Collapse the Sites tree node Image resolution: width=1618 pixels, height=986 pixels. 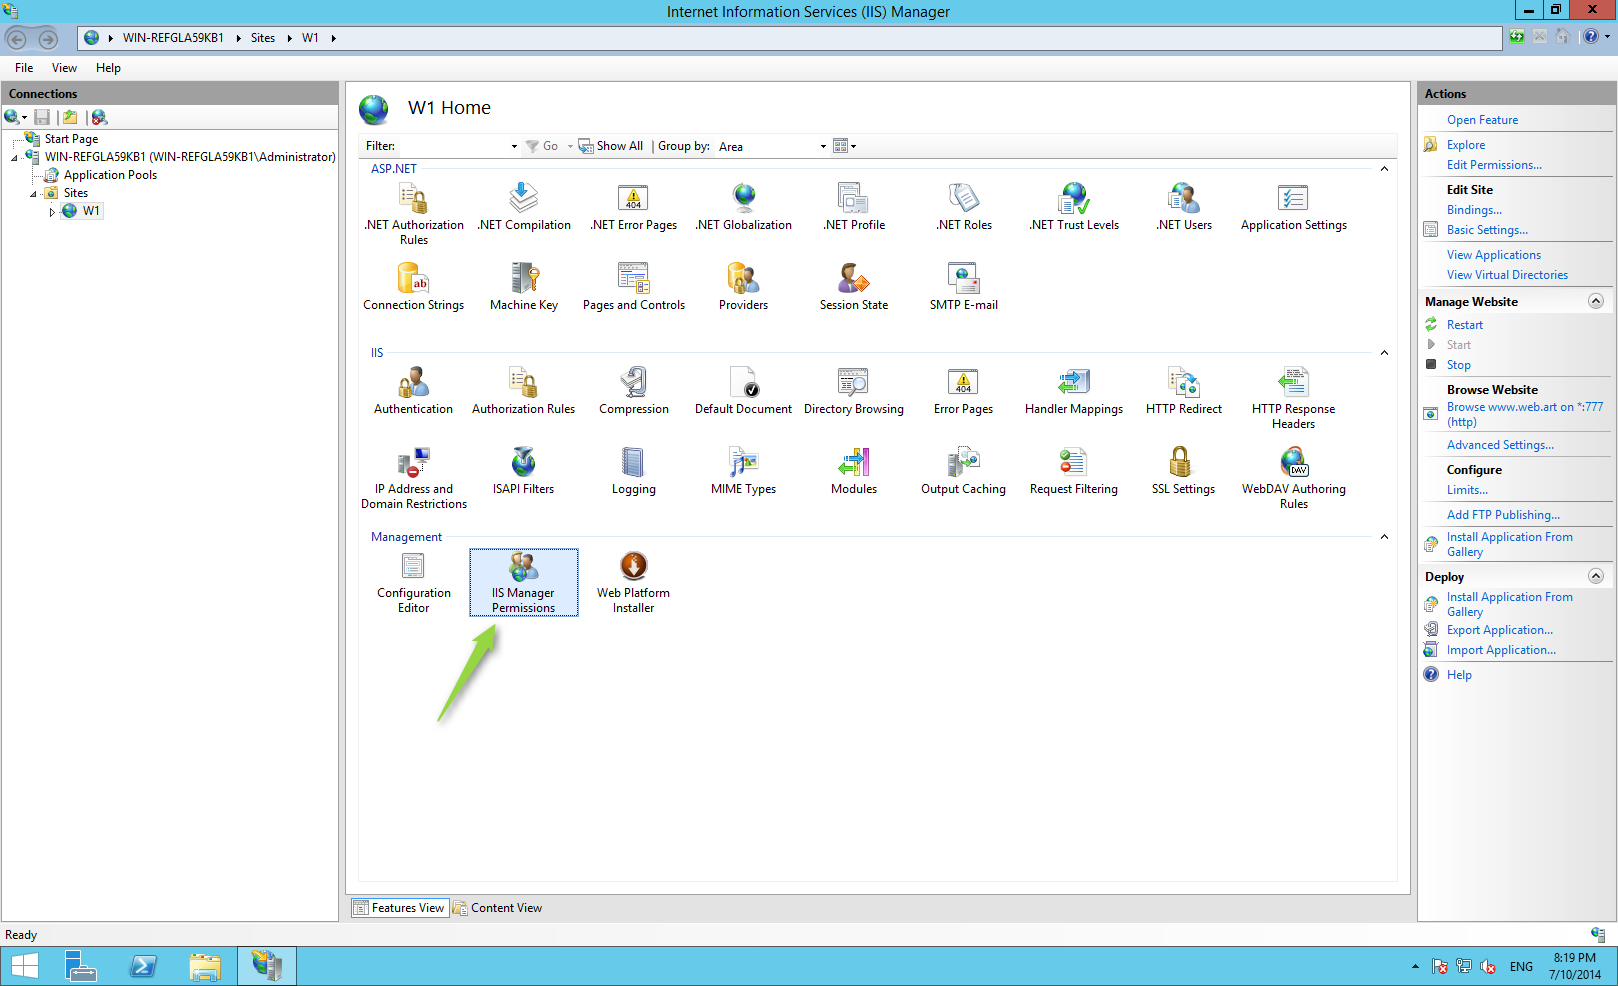(33, 194)
